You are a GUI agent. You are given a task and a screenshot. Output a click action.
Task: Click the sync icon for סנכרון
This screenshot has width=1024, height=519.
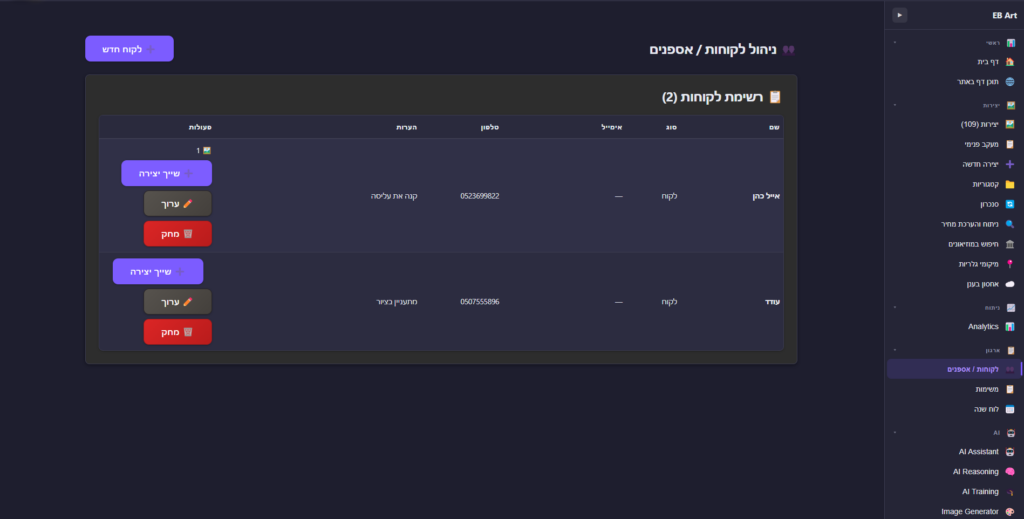[1010, 204]
